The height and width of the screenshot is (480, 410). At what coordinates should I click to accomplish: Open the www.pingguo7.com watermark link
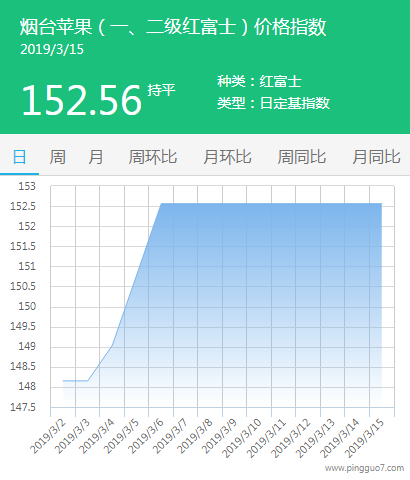coord(364,468)
